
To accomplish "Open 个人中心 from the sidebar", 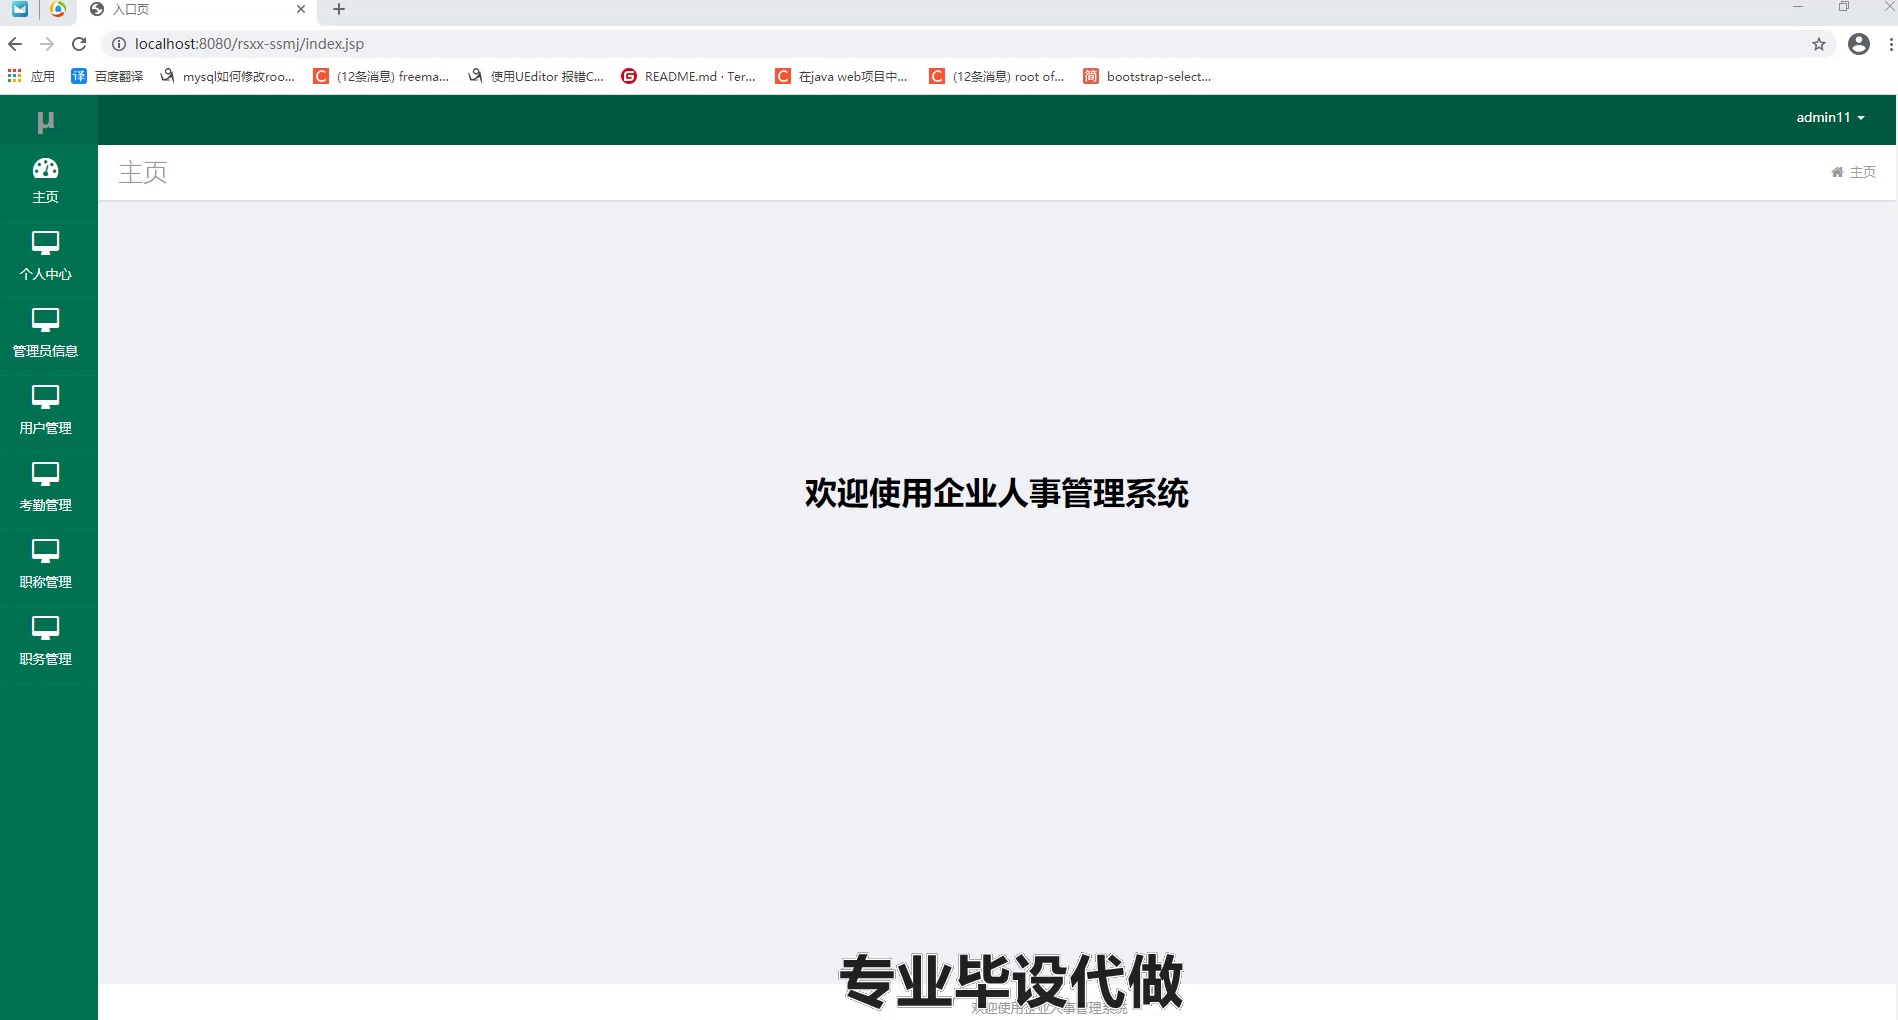I will 46,256.
